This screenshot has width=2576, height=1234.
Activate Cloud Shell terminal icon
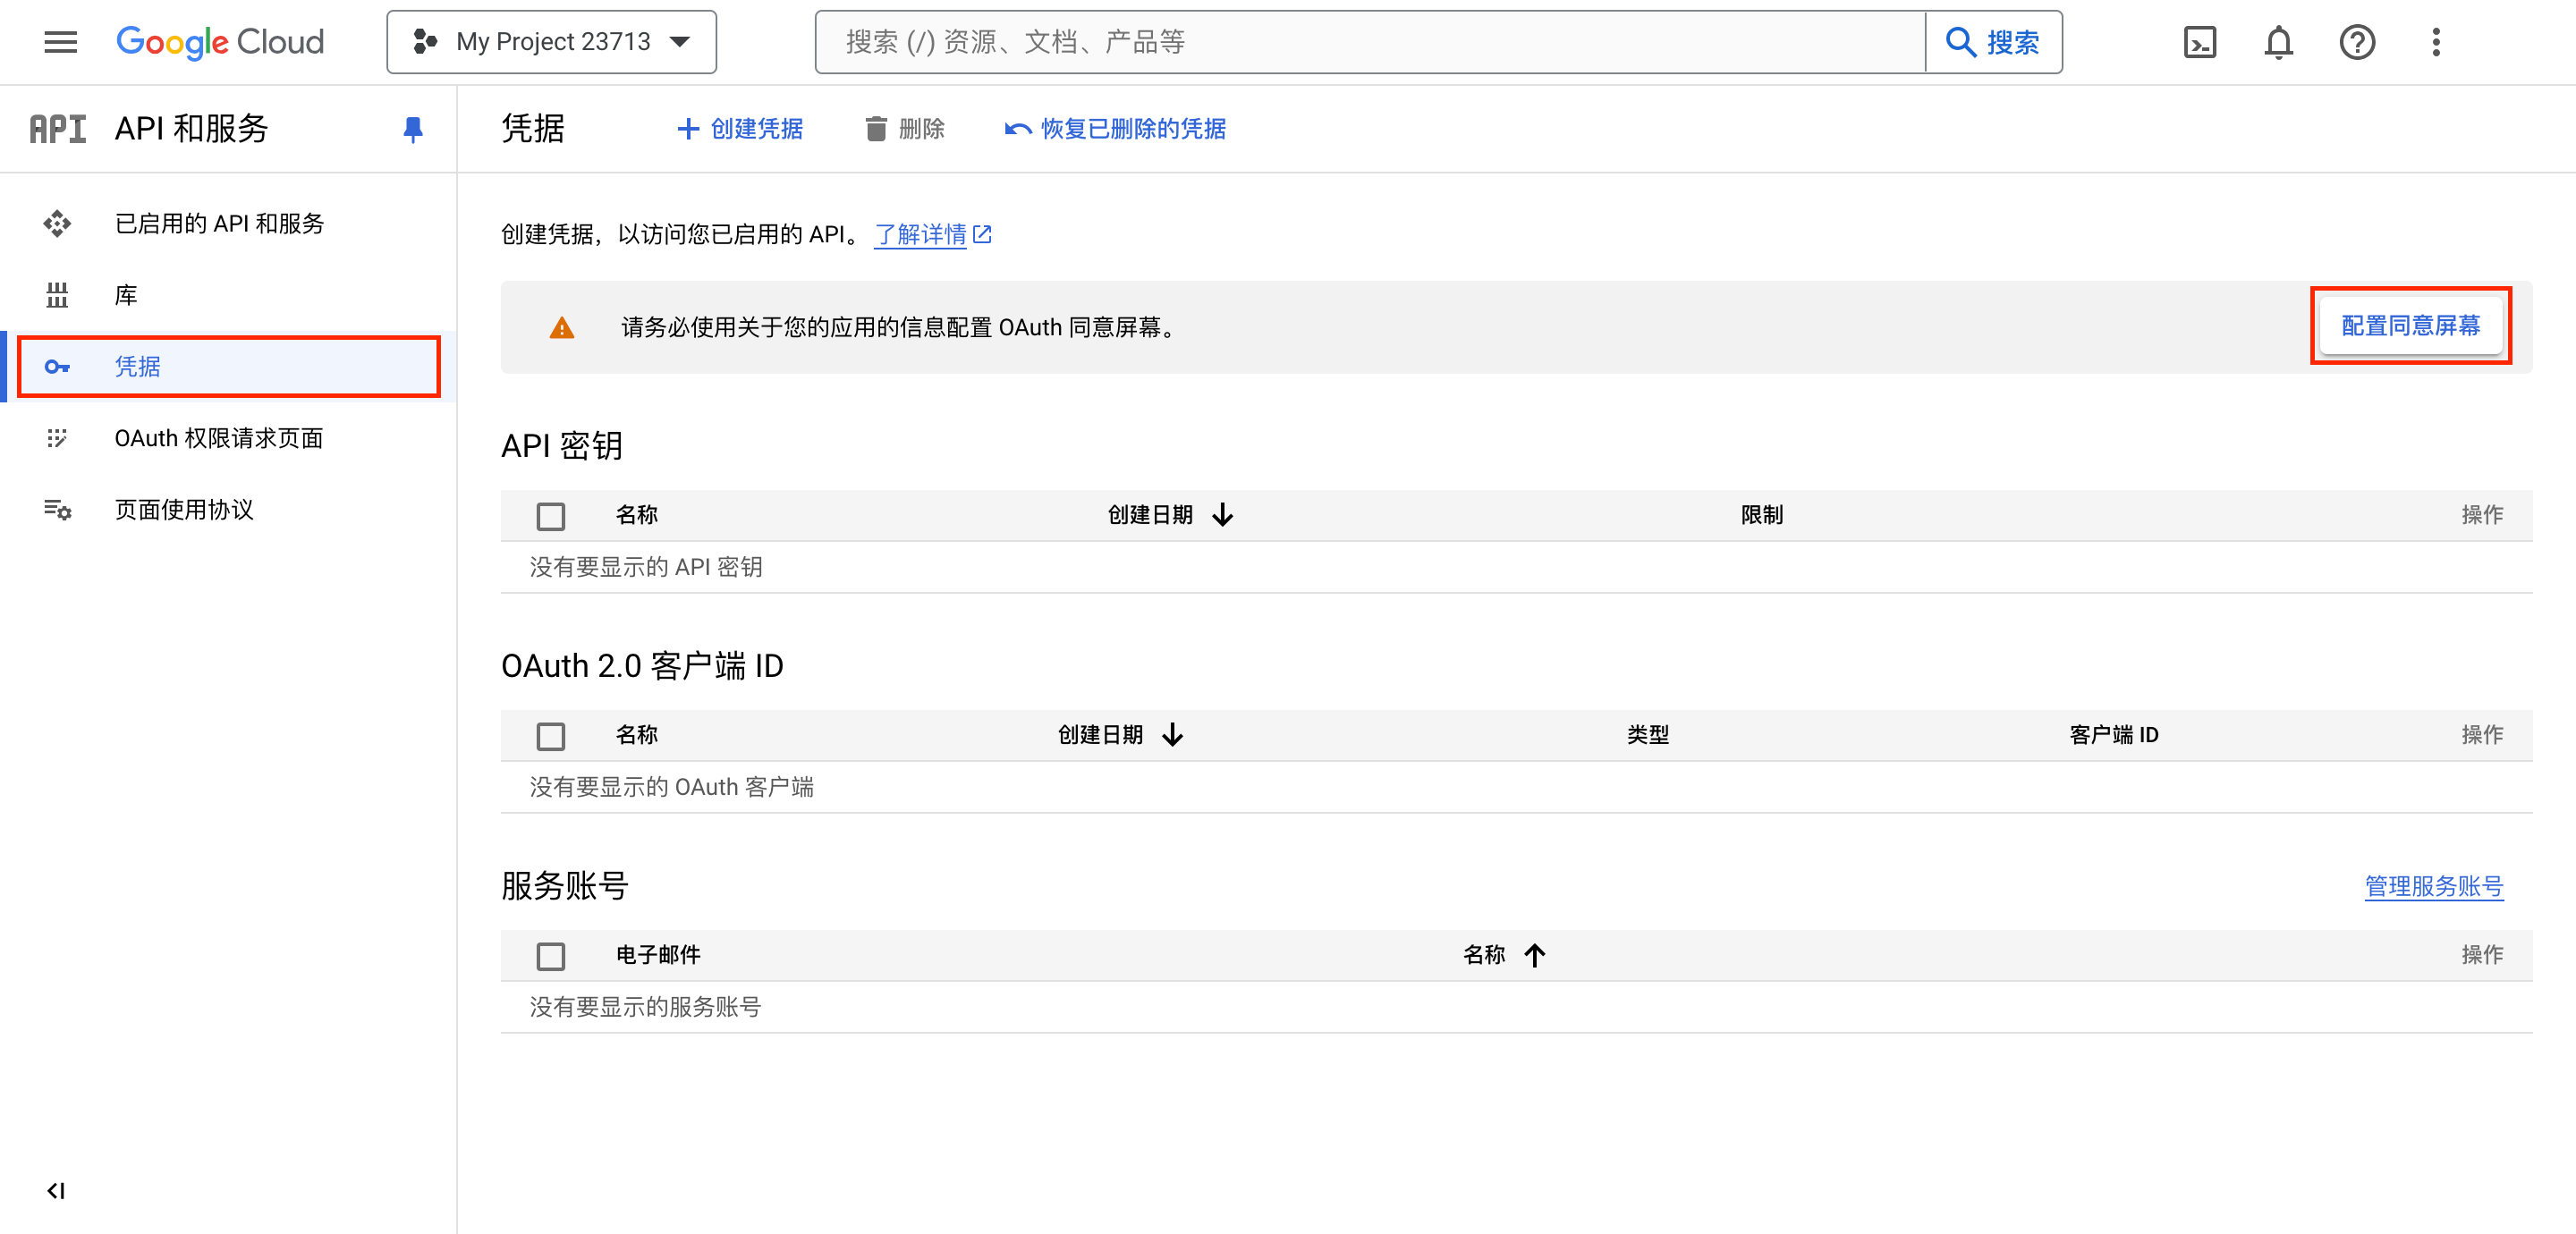[2200, 42]
